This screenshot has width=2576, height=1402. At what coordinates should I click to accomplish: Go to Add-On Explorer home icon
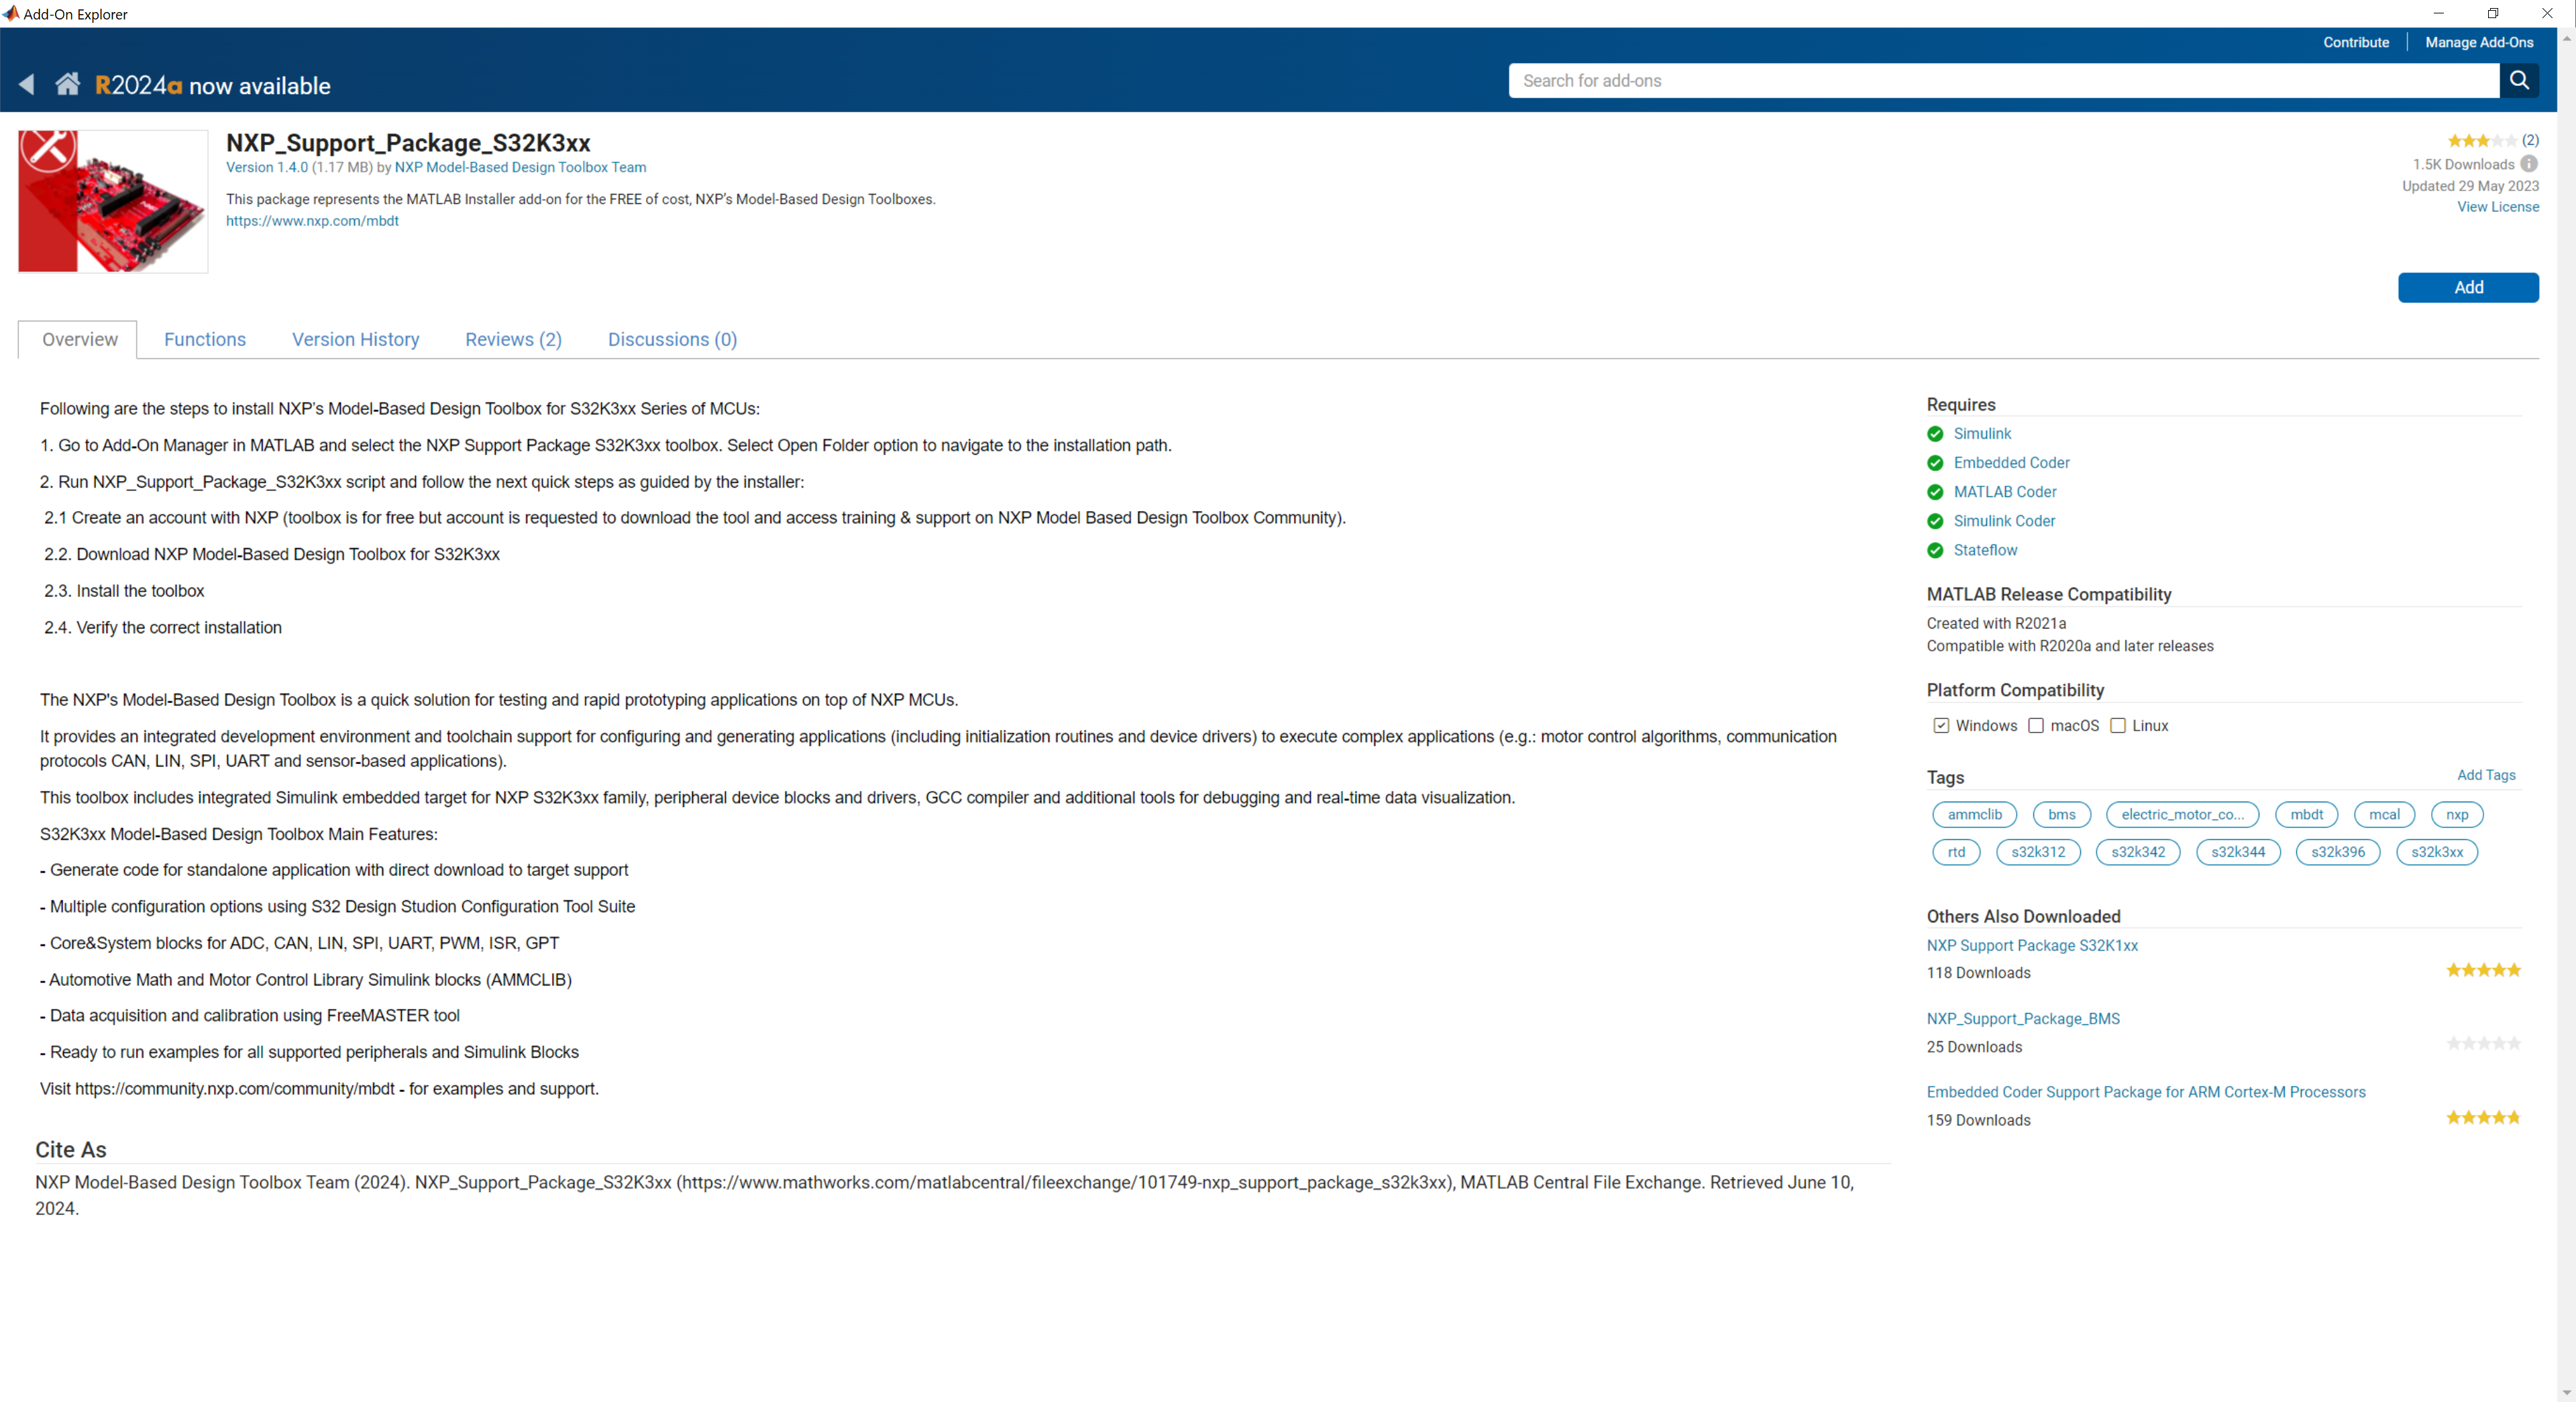point(67,84)
